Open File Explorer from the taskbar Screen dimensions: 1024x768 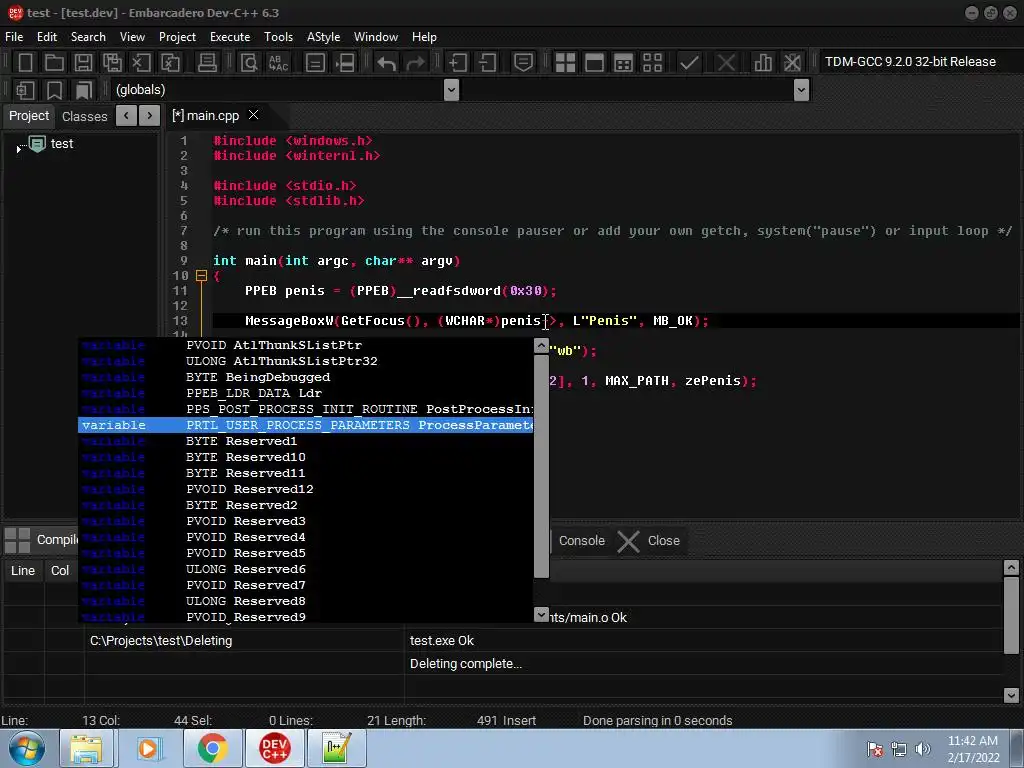pyautogui.click(x=87, y=748)
